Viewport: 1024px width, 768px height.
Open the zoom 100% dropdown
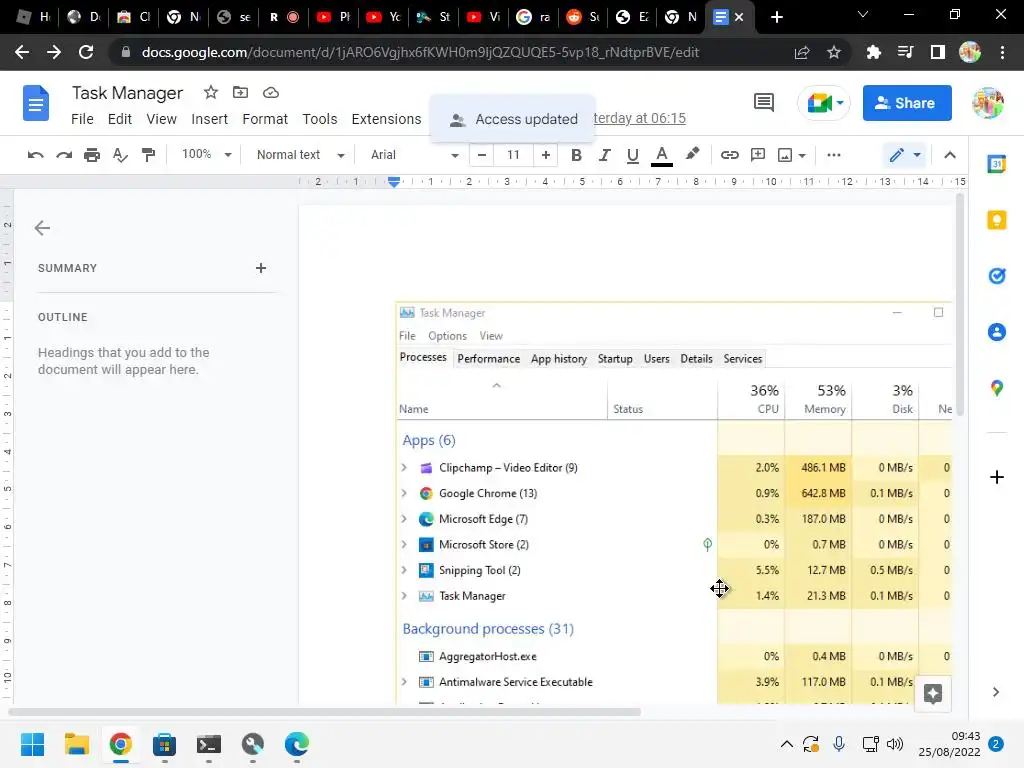(206, 154)
